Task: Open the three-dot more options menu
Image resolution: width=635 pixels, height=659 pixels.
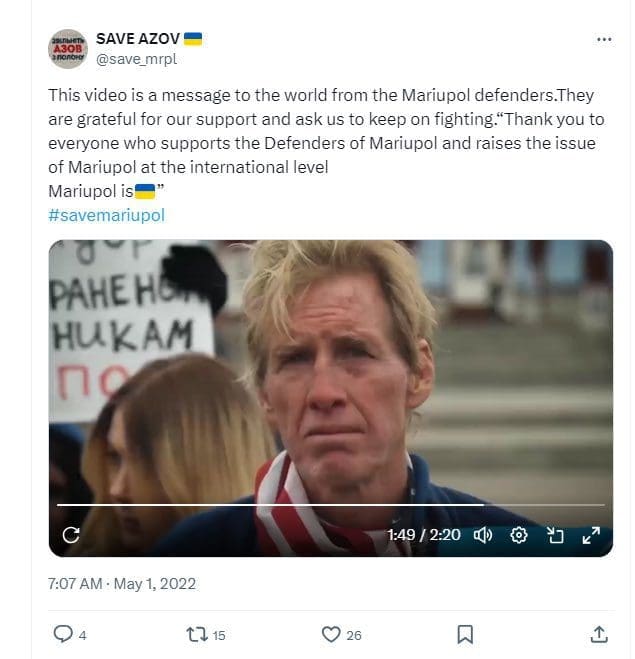Action: [x=604, y=39]
